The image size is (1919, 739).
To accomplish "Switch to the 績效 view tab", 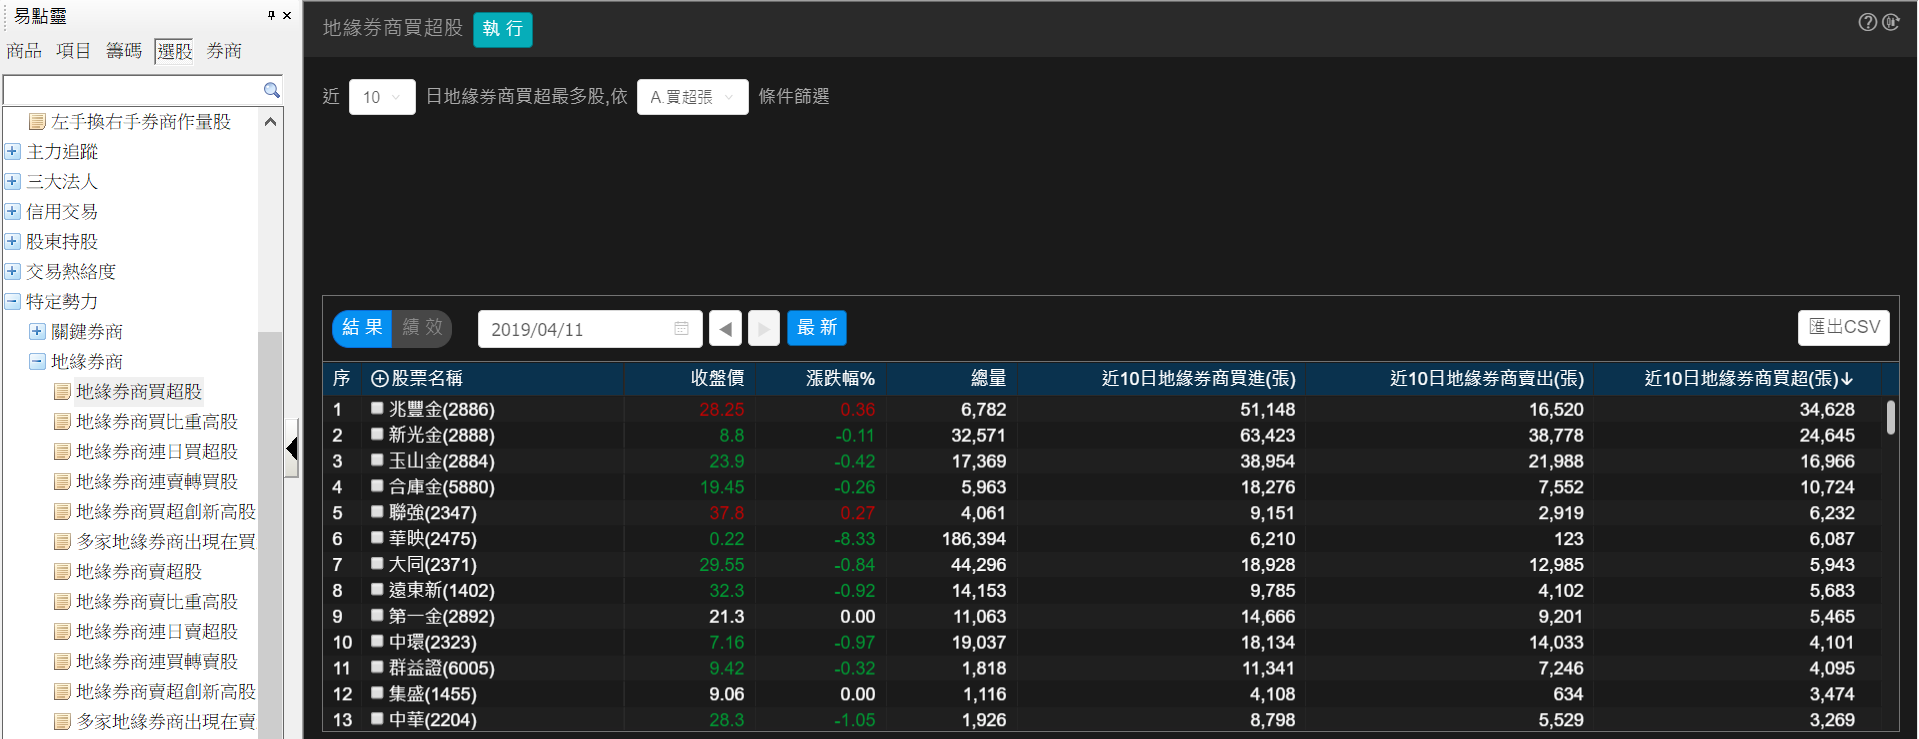I will click(422, 328).
